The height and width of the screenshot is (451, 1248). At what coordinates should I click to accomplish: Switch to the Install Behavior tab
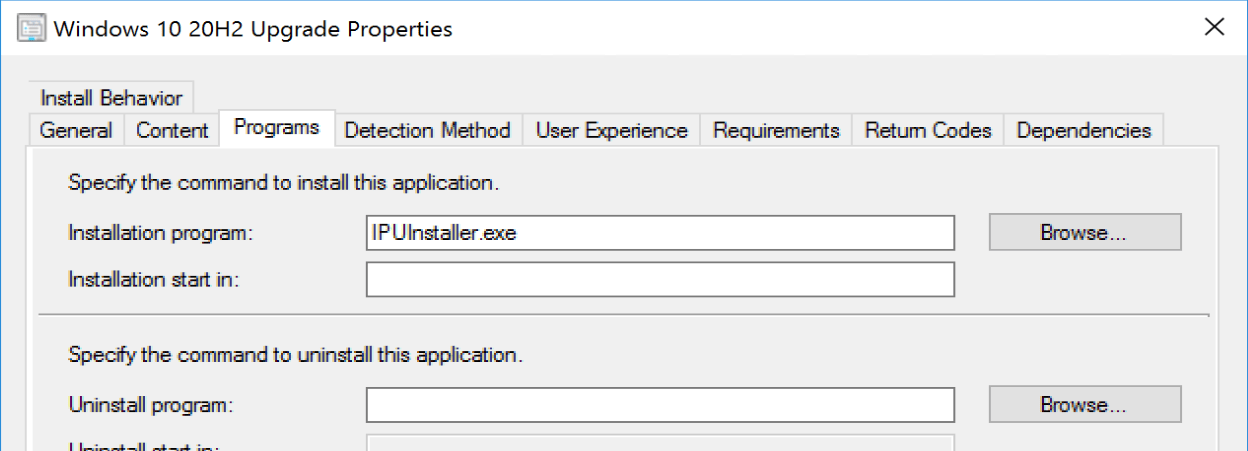111,98
